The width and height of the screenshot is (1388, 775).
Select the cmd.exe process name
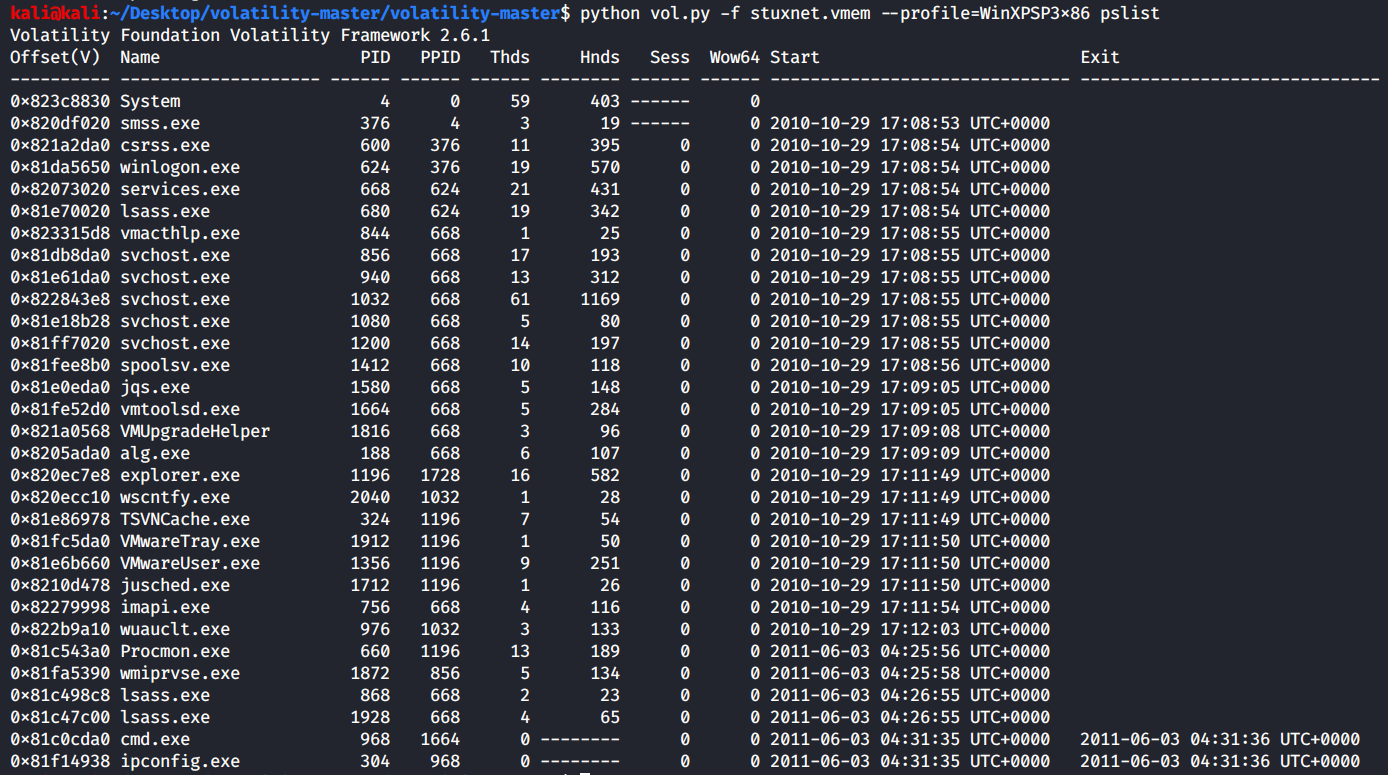(155, 739)
